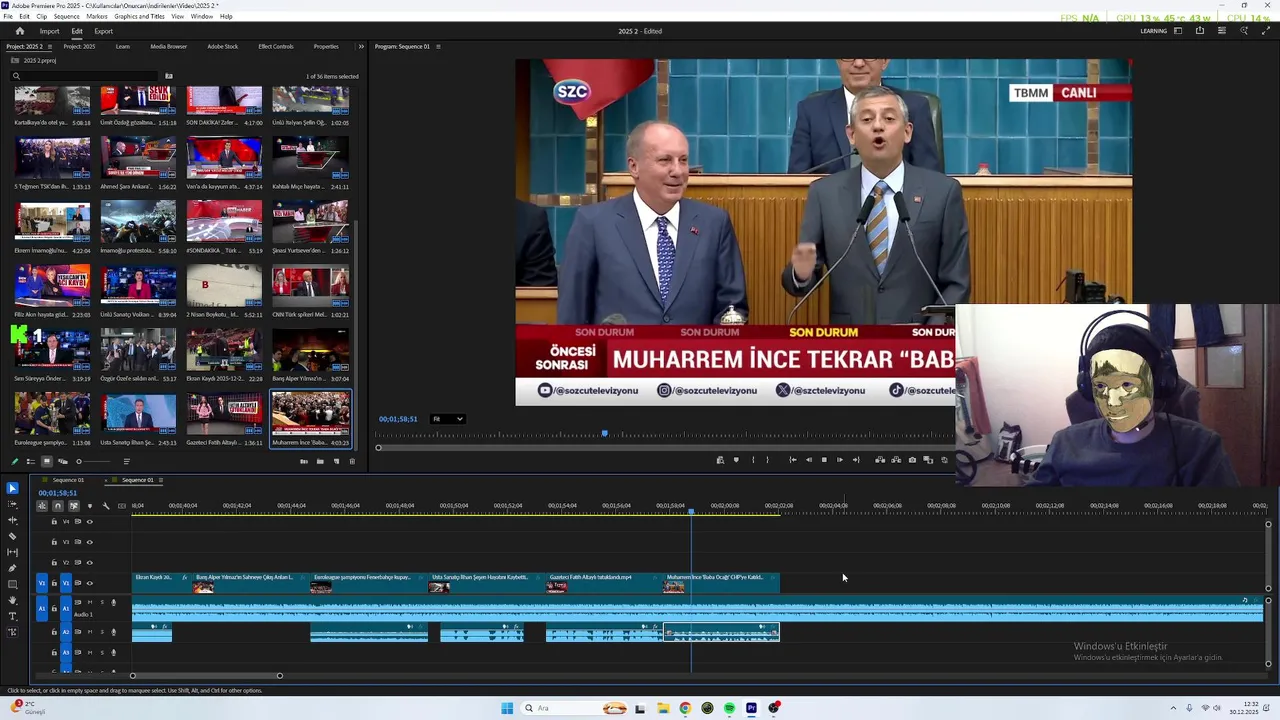Step forward one frame in Program monitor
1280x720 pixels.
pos(840,460)
